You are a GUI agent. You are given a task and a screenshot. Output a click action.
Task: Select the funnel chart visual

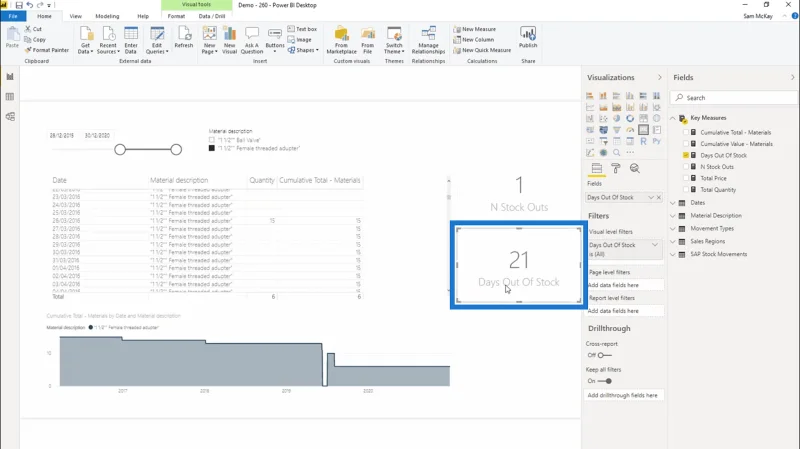click(x=616, y=130)
